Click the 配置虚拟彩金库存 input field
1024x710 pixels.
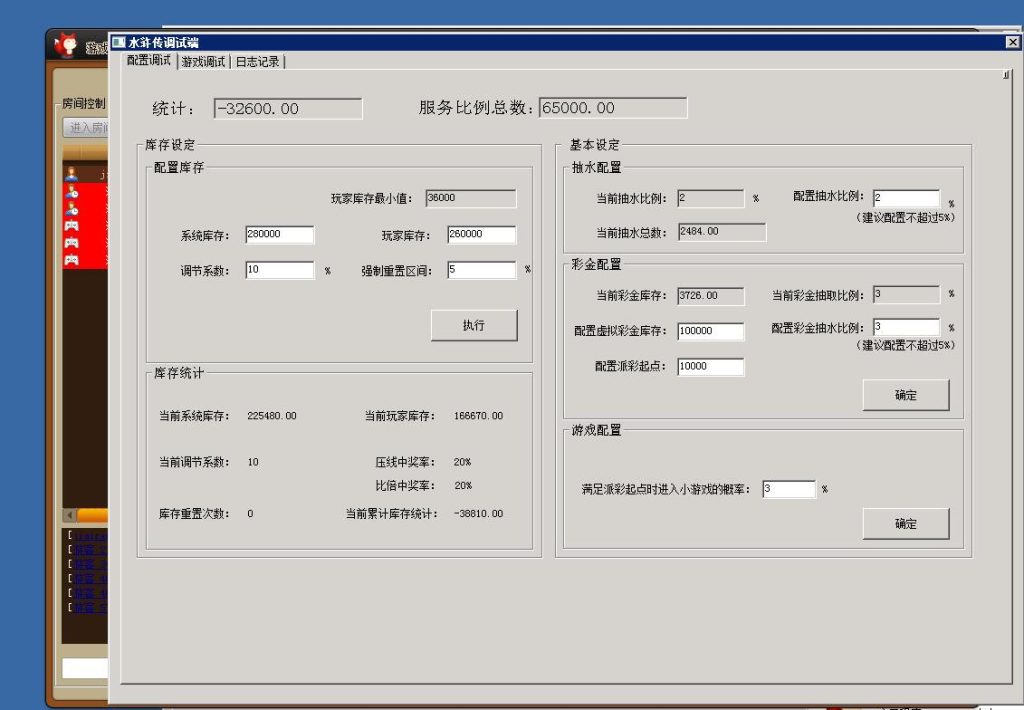point(710,332)
